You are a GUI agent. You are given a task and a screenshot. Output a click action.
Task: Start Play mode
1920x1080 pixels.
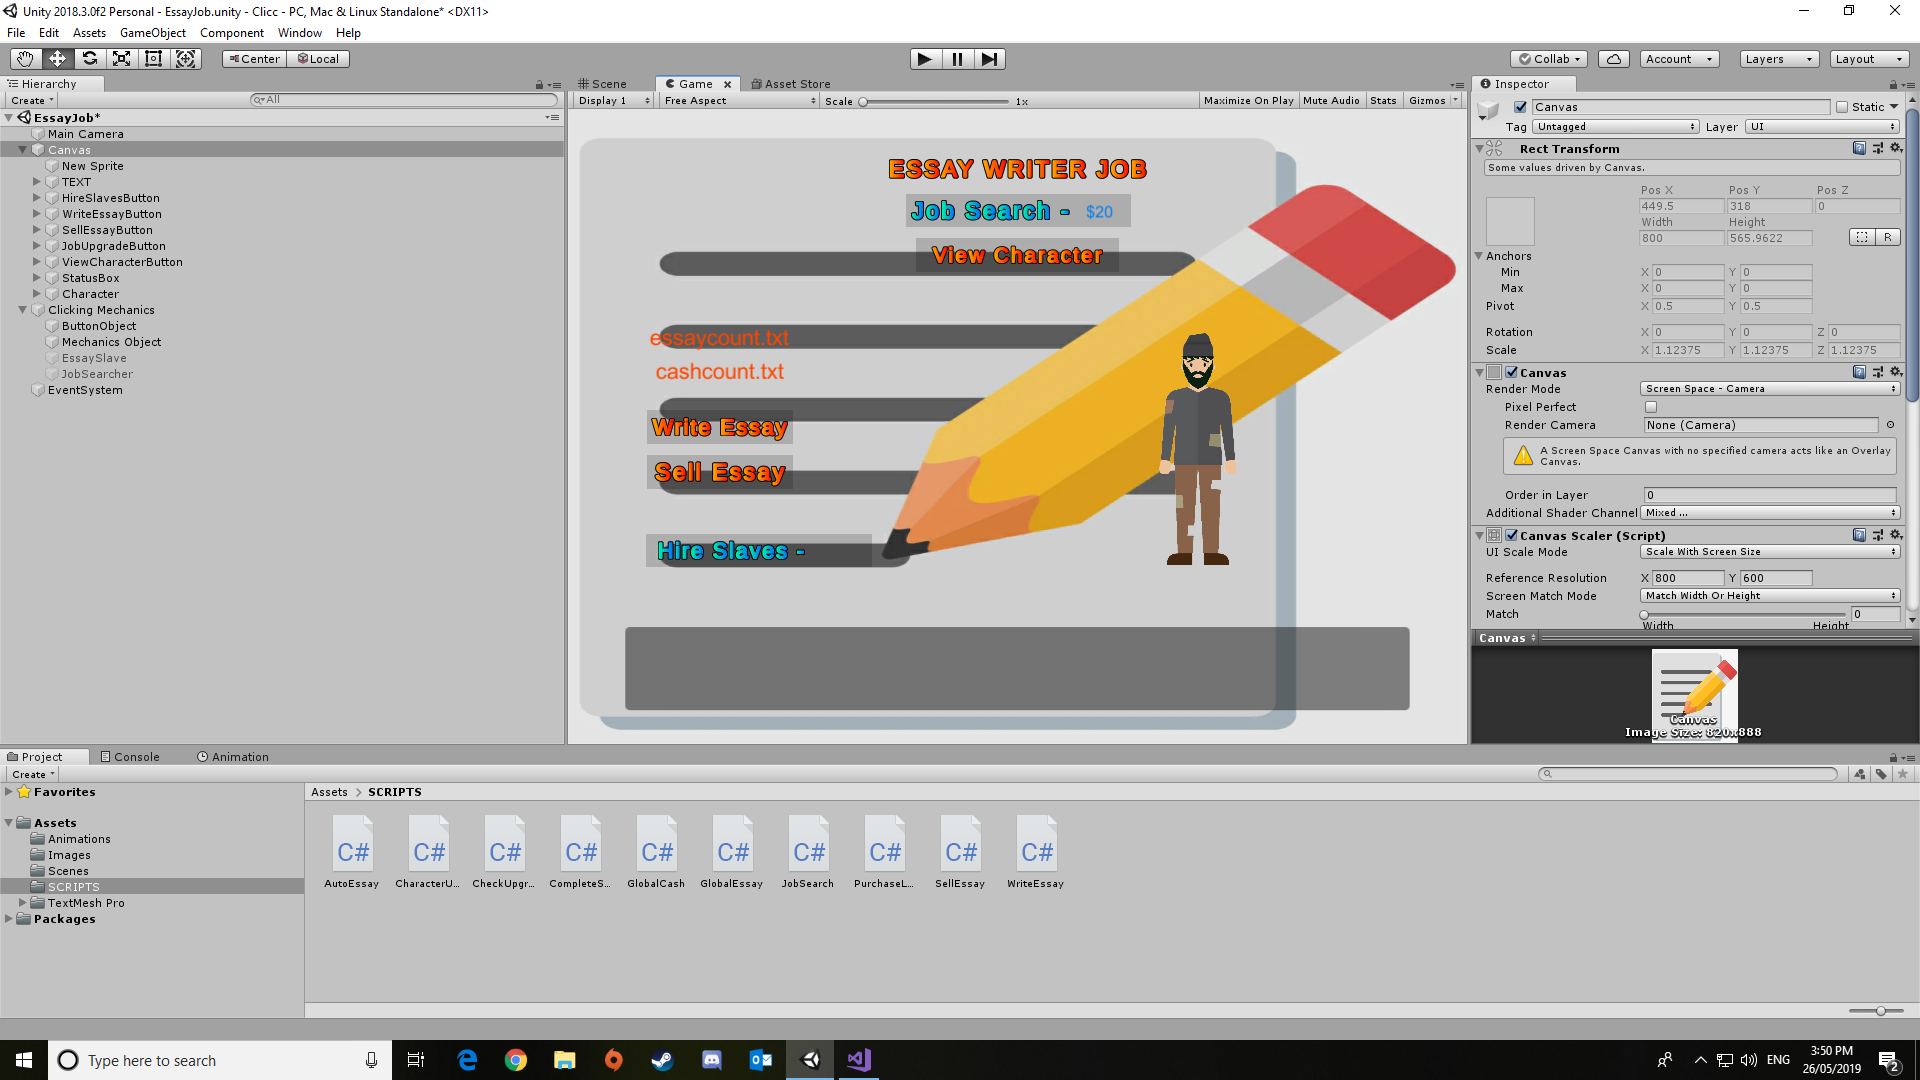click(925, 59)
